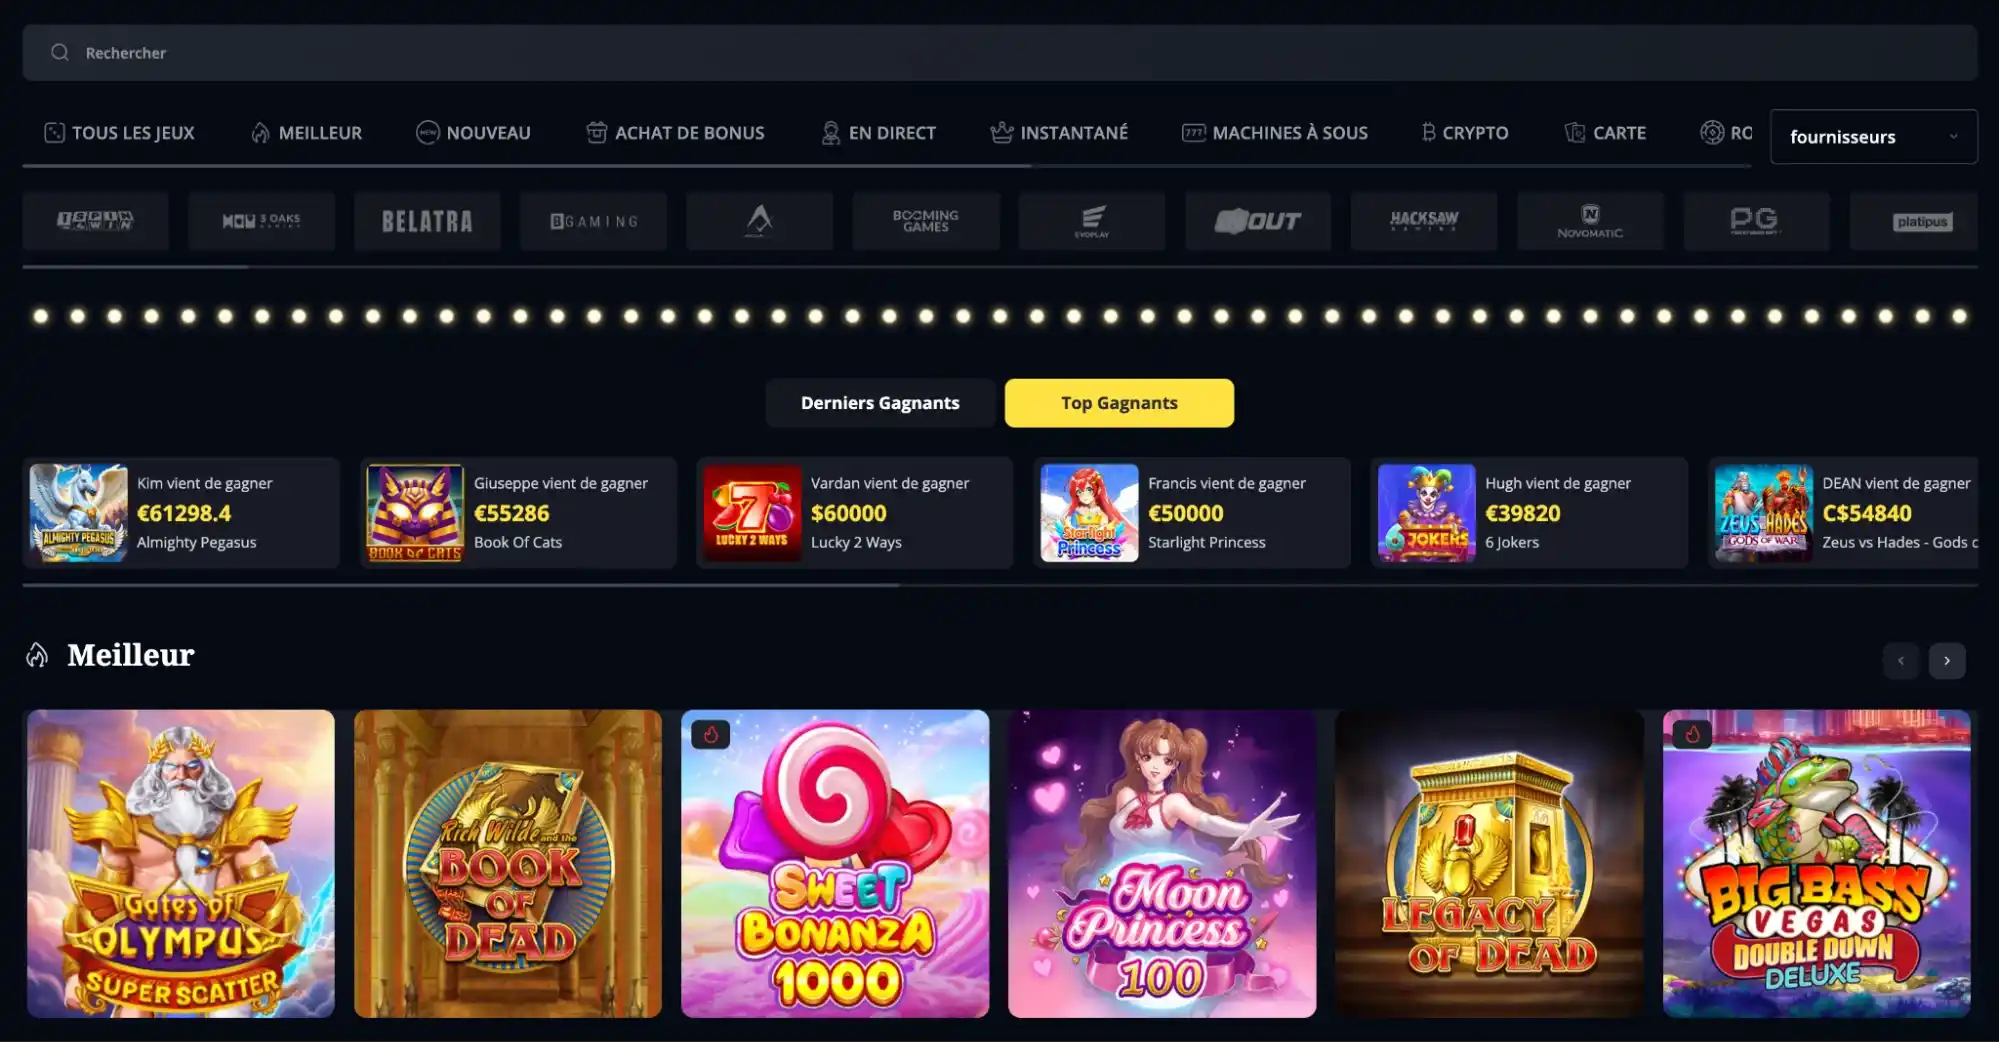Open the Achat de Bonus tab

pos(675,133)
